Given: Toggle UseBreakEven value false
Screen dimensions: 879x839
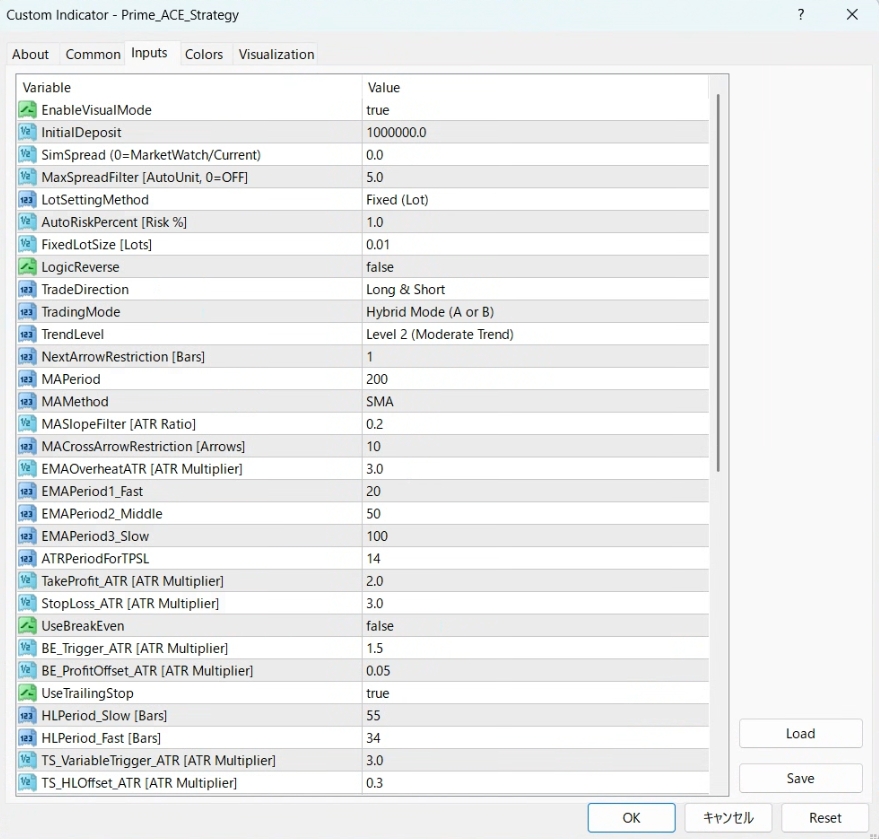Looking at the screenshot, I should [x=535, y=625].
